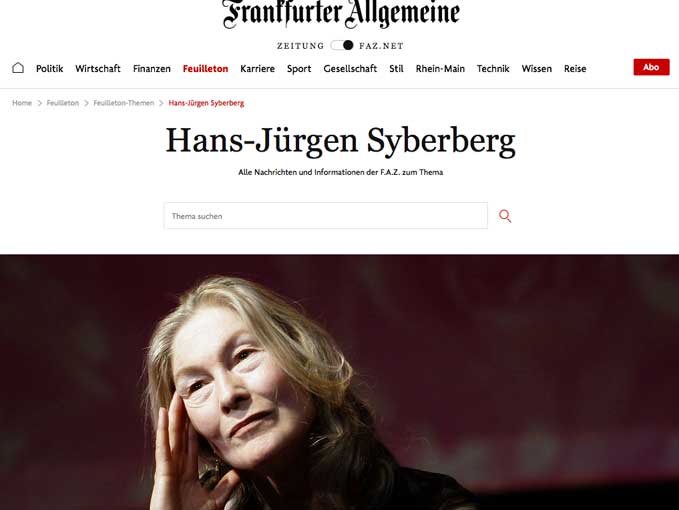Click the red magnifier search icon

coord(505,216)
